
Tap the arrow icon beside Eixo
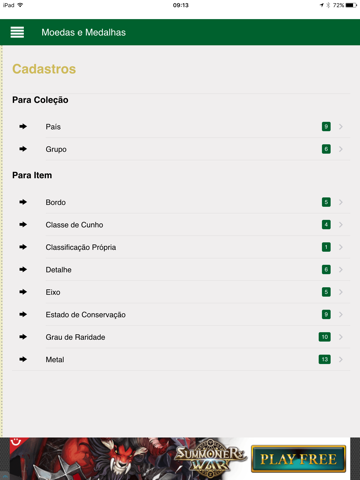tap(23, 292)
